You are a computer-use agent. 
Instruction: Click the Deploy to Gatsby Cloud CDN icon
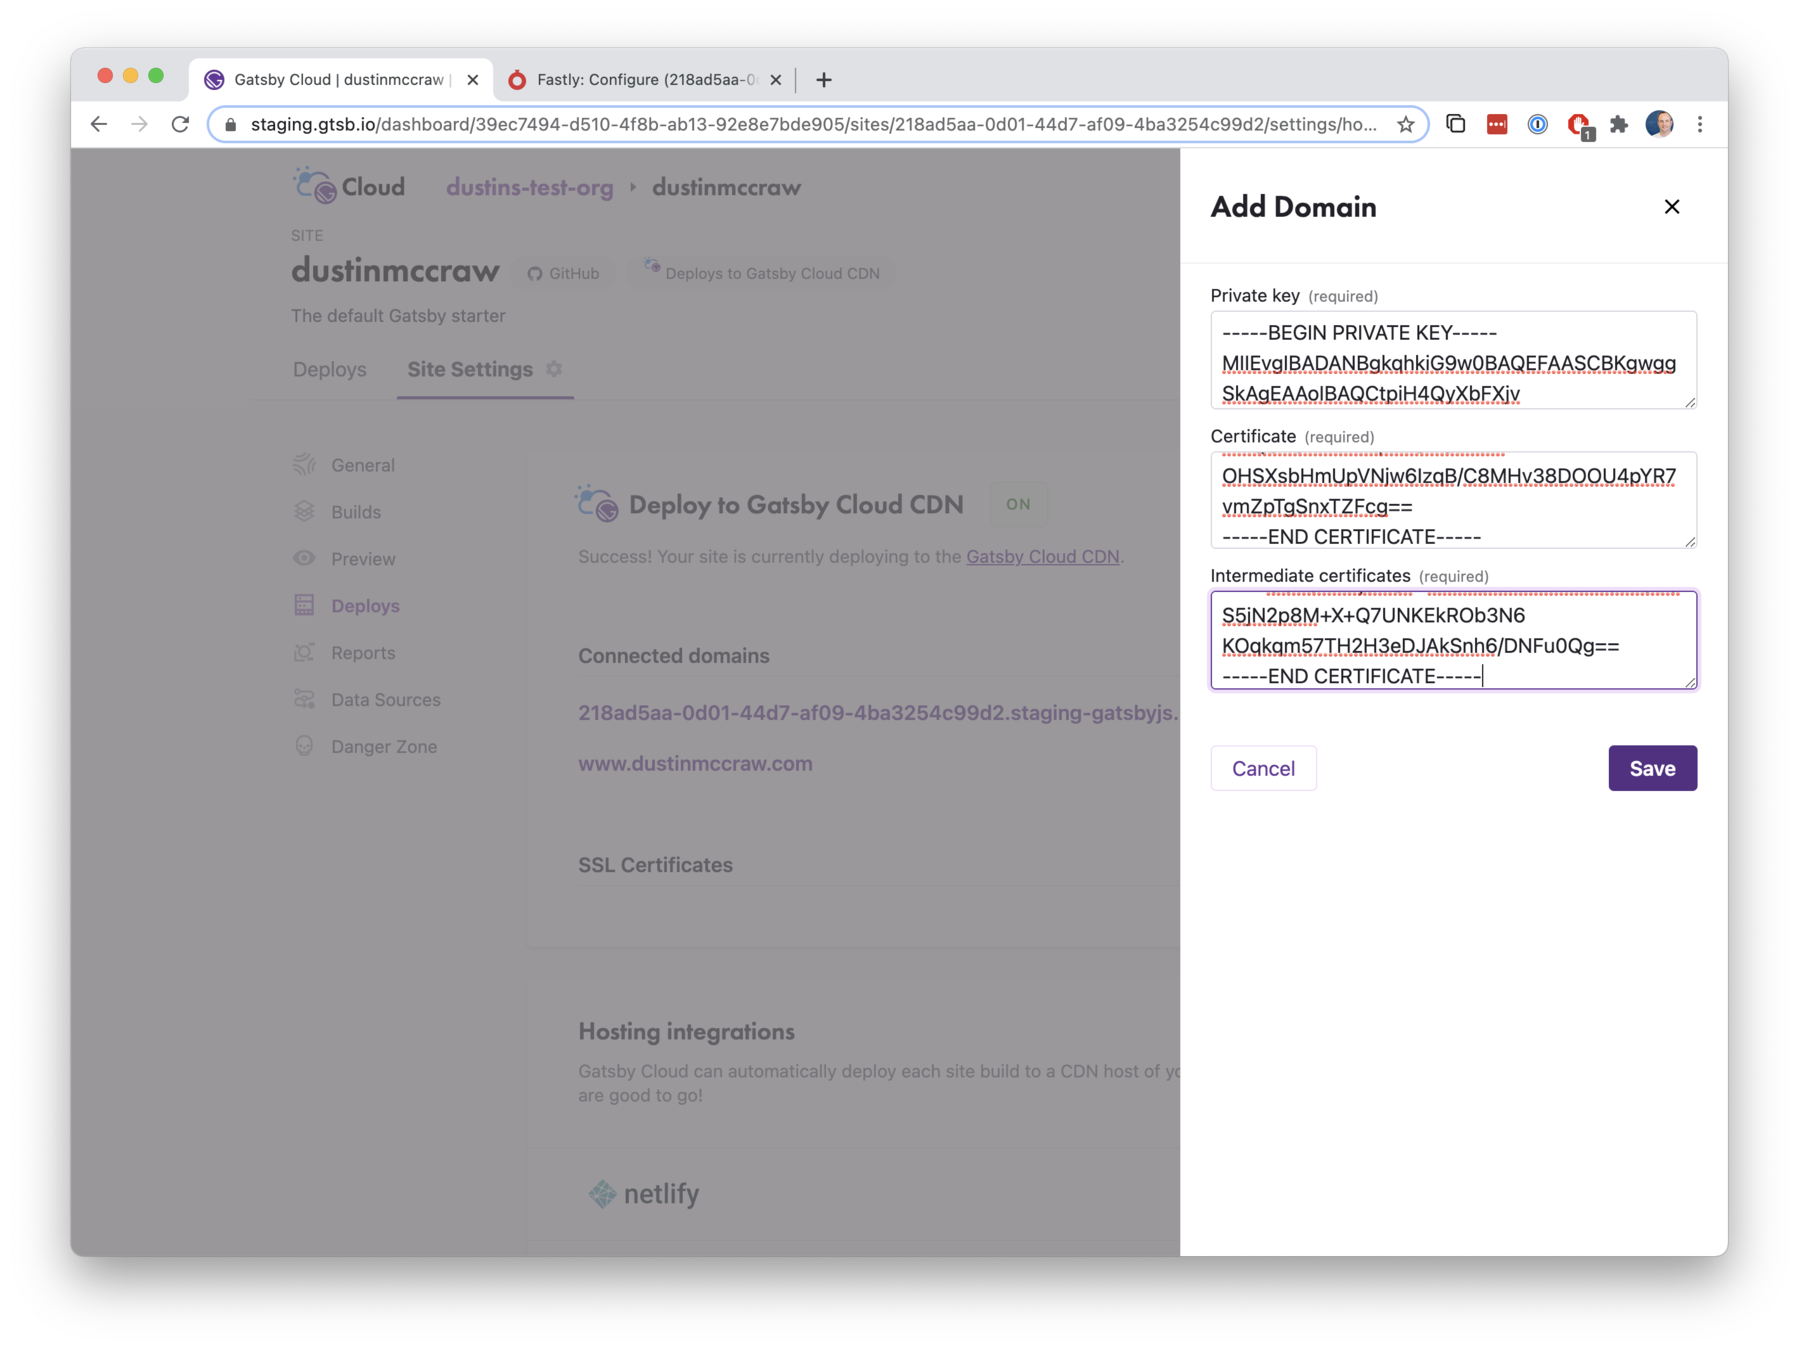[x=597, y=503]
